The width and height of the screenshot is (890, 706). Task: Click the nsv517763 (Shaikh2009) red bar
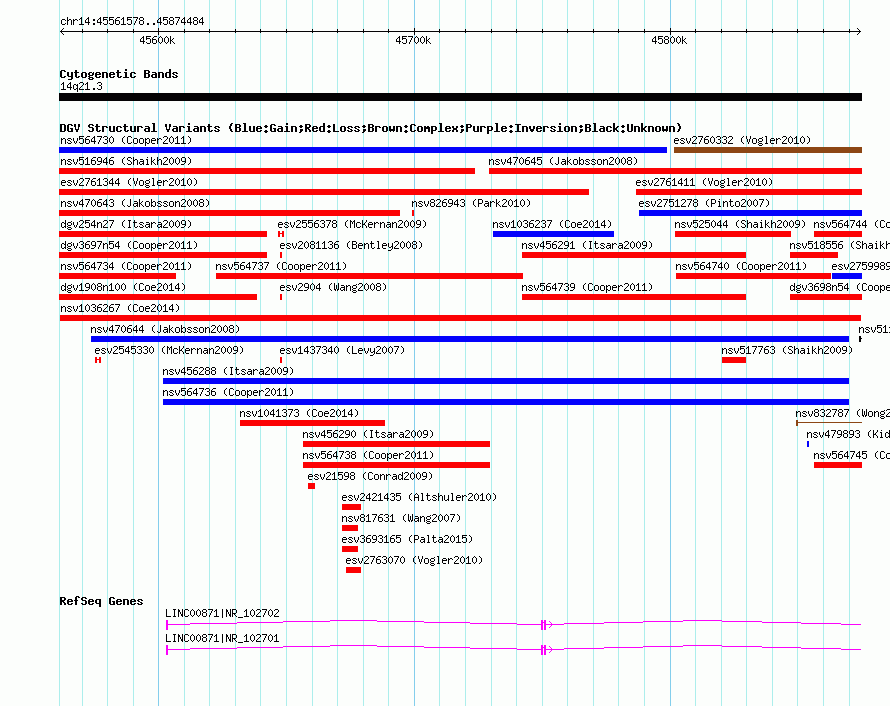(x=734, y=360)
